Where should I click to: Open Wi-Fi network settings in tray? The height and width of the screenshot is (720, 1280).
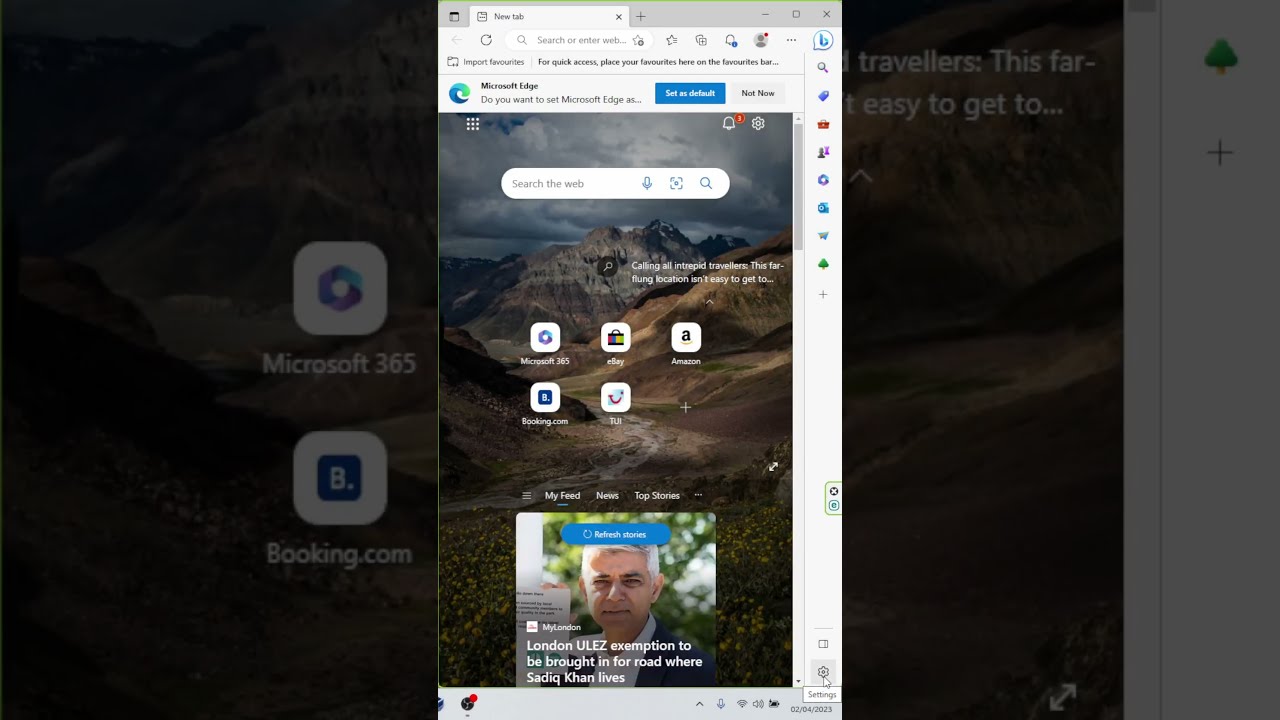pyautogui.click(x=742, y=704)
